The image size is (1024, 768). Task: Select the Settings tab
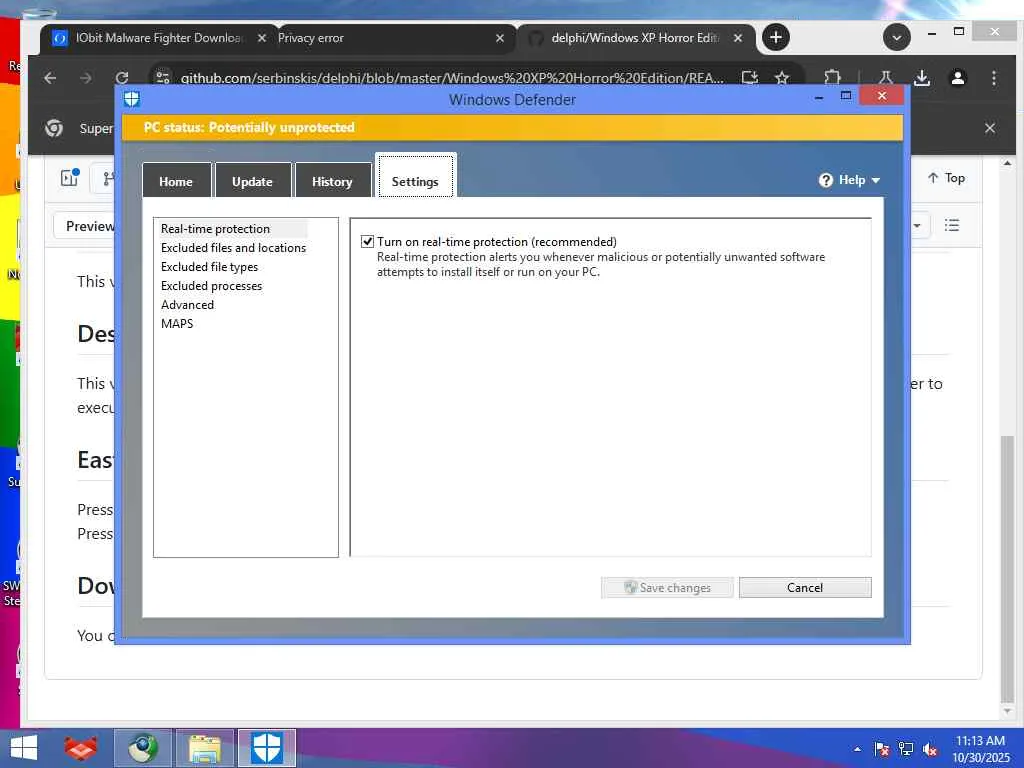tap(415, 176)
